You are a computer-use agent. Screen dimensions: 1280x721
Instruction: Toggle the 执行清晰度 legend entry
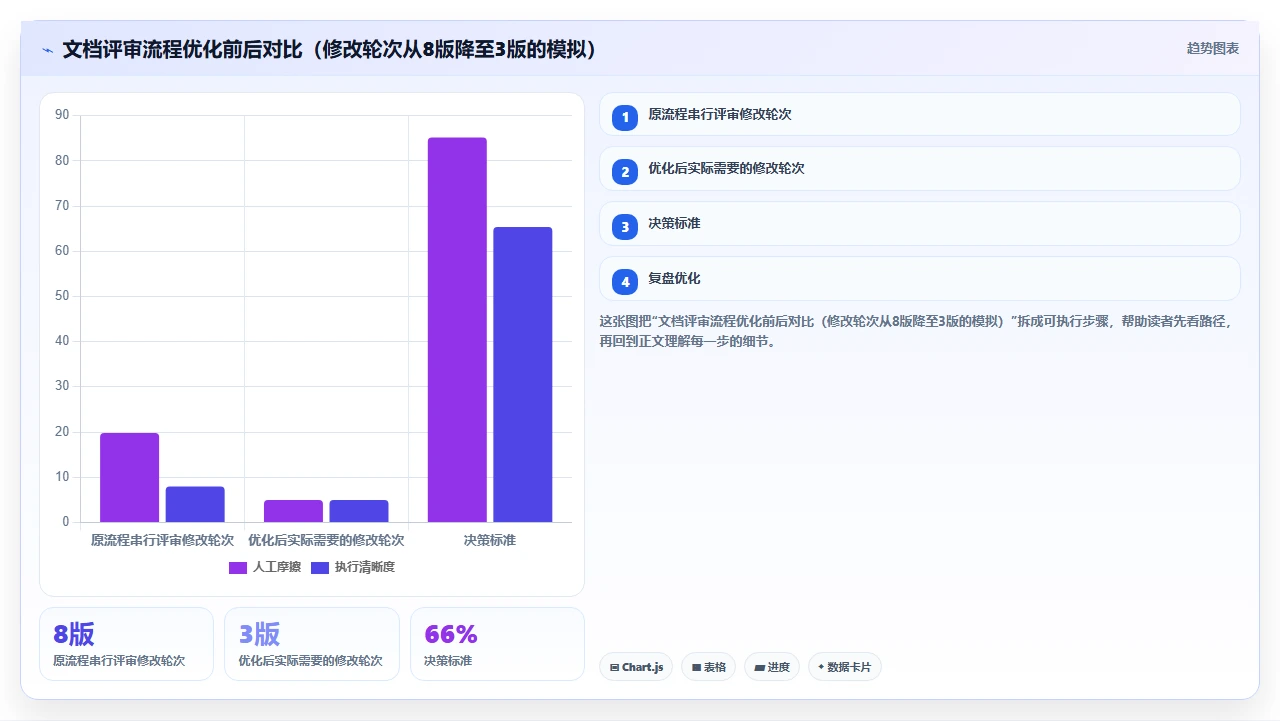coord(353,567)
